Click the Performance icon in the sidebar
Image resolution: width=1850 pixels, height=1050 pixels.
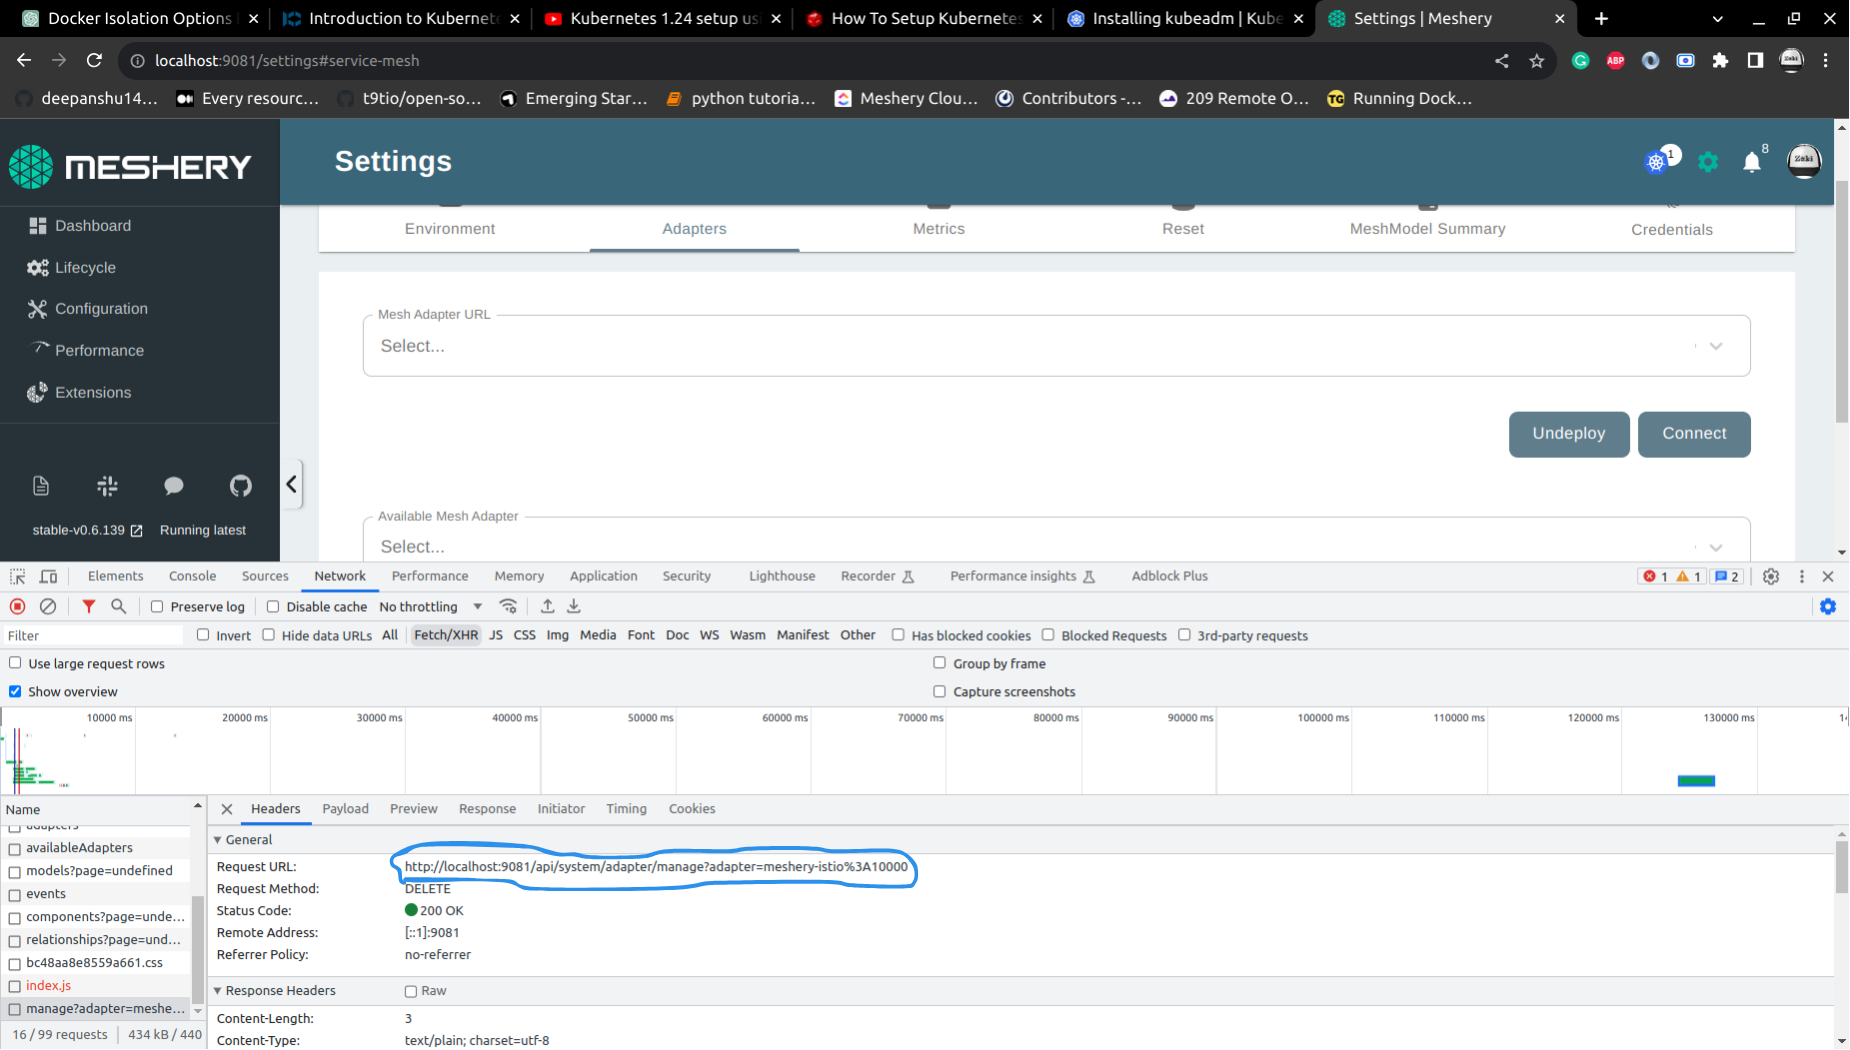click(x=37, y=350)
